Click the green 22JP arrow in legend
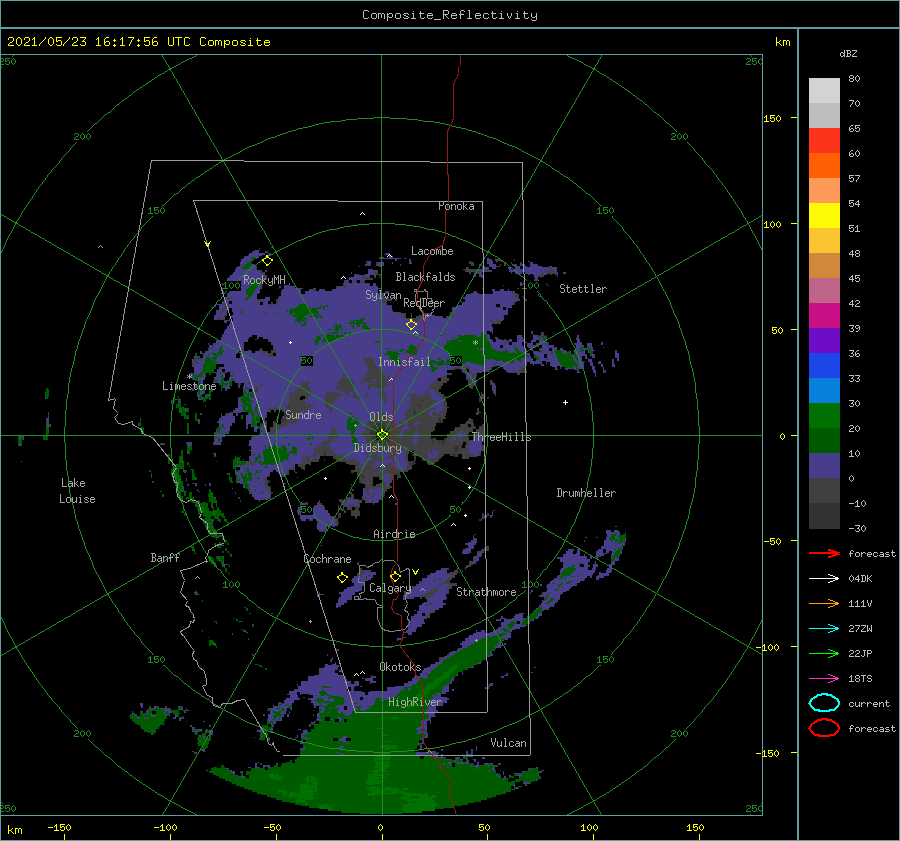The width and height of the screenshot is (900, 841). [824, 653]
